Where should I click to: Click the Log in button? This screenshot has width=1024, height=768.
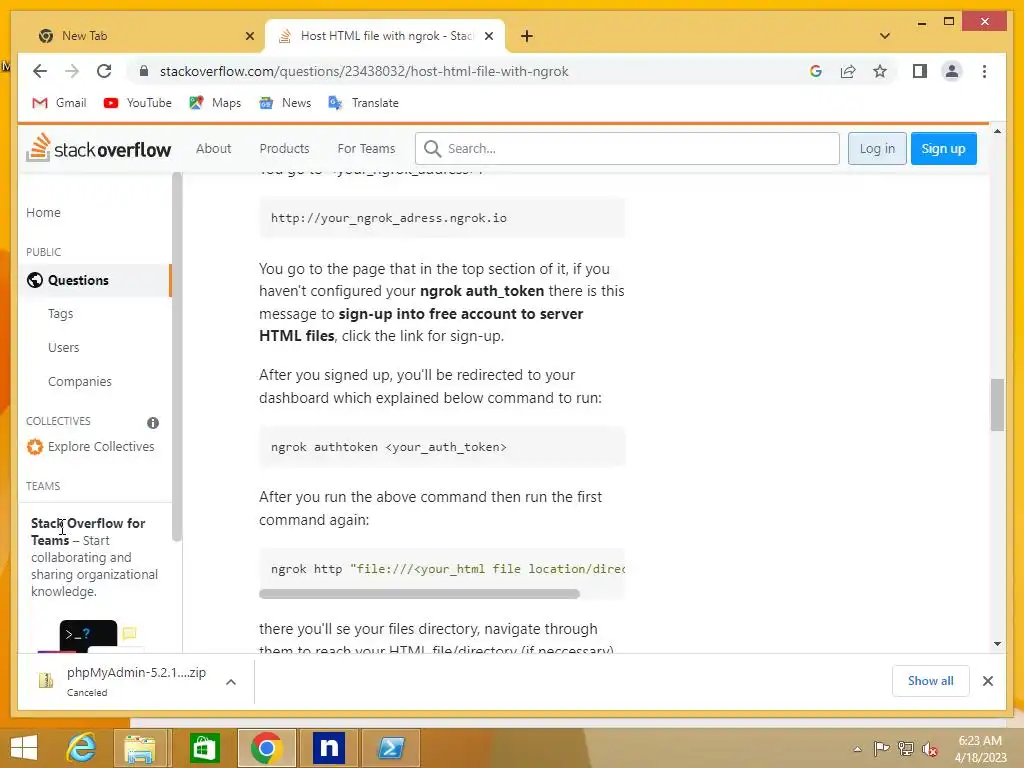tap(877, 148)
